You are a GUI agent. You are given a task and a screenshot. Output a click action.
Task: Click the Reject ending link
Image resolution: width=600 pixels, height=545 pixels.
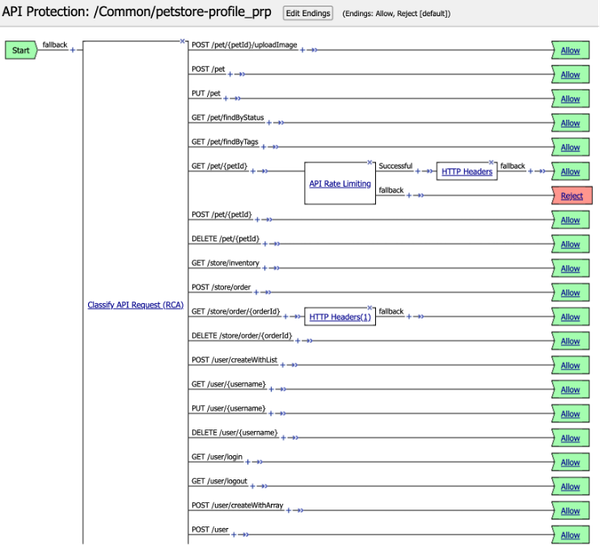(572, 196)
